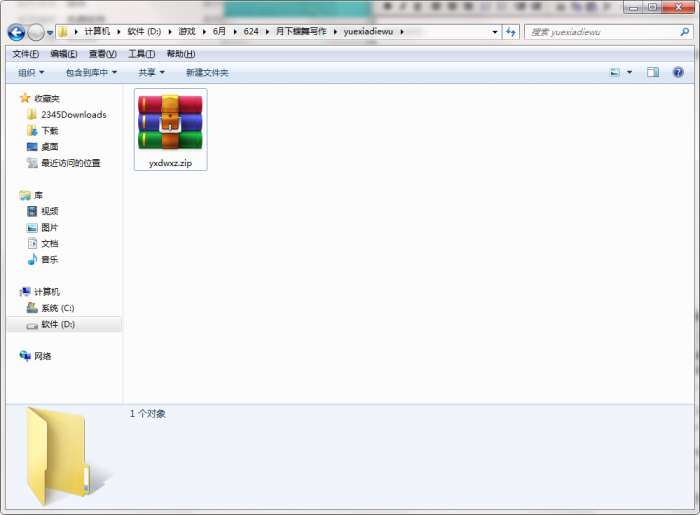Open 最近访问的位置 in sidebar

pyautogui.click(x=71, y=163)
